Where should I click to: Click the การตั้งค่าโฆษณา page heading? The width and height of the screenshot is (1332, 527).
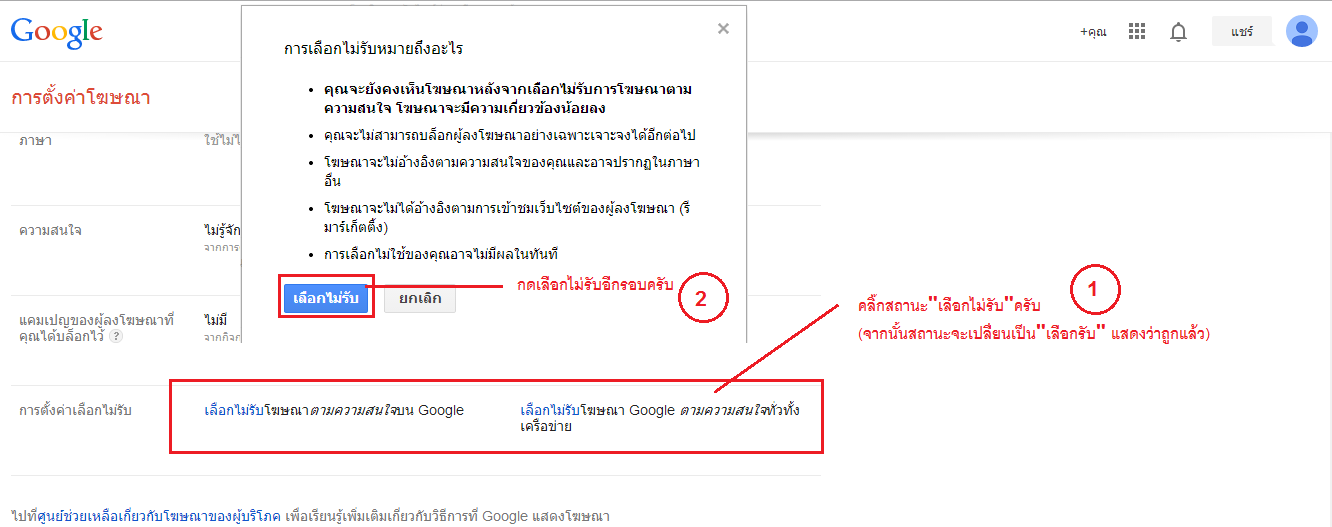coord(81,98)
